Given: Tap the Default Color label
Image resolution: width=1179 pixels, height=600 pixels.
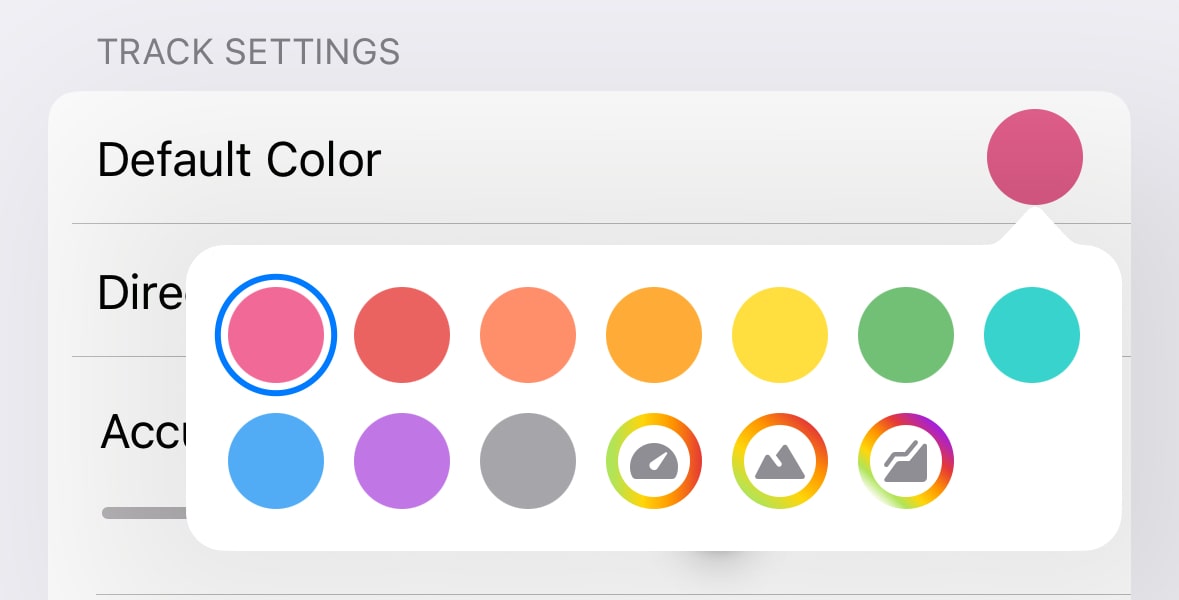Looking at the screenshot, I should (239, 160).
